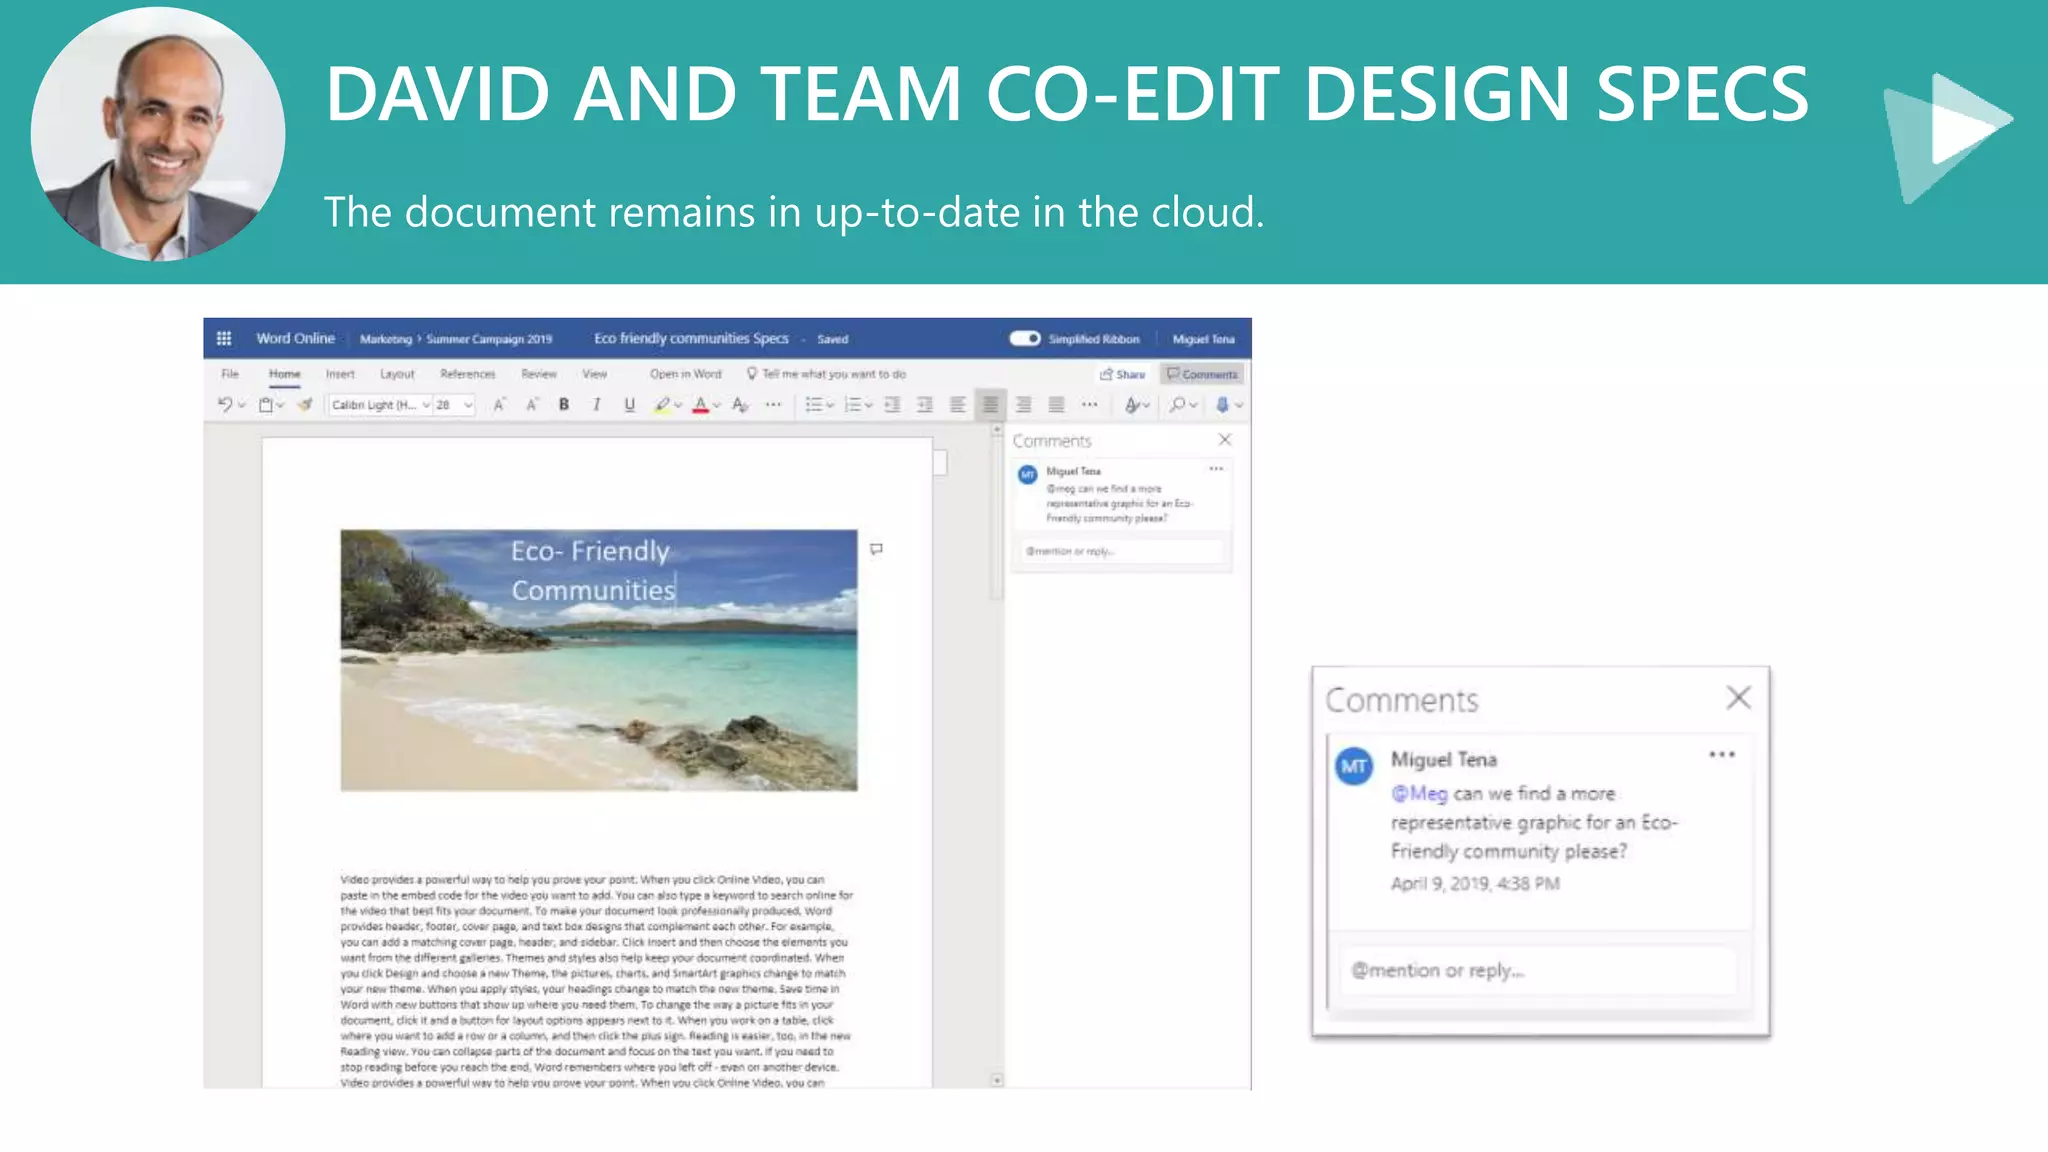This screenshot has height=1152, width=2048.
Task: Toggle the Simplified Ribbon switch
Action: [1025, 338]
